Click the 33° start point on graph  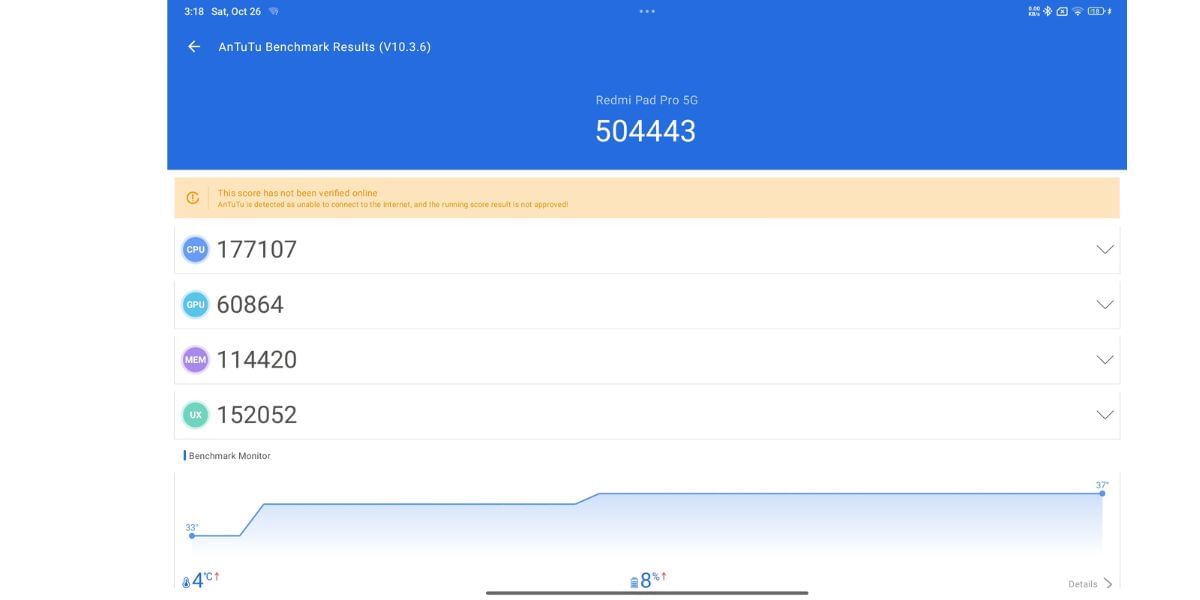pos(192,536)
